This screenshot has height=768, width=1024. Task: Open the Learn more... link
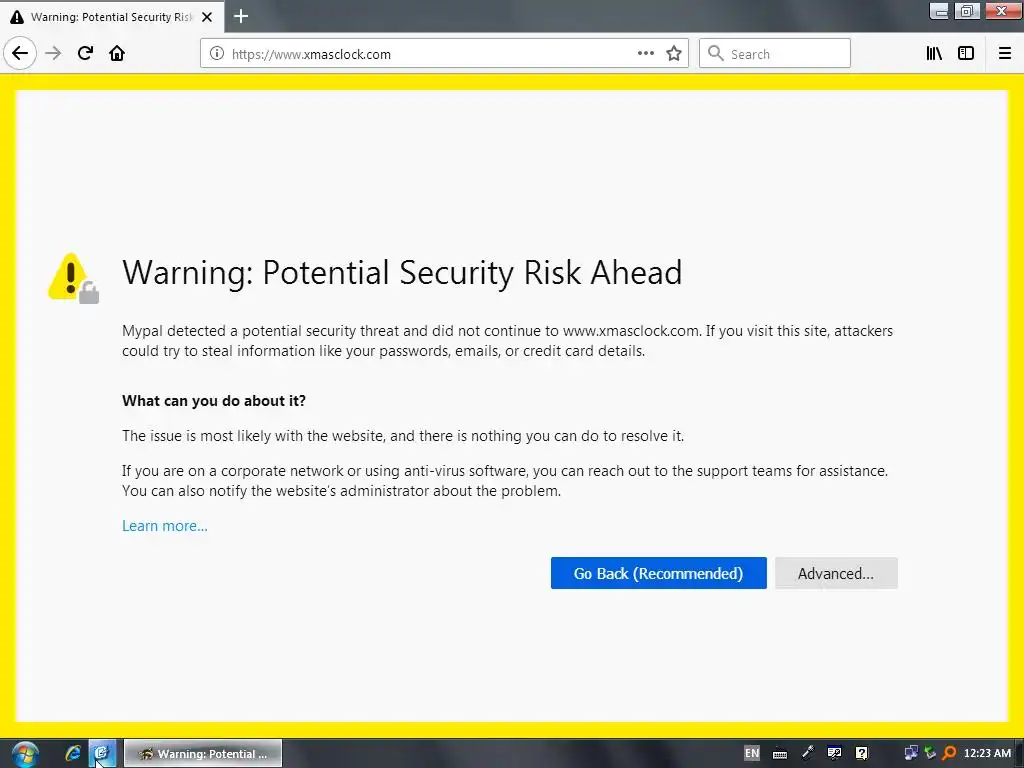pyautogui.click(x=165, y=526)
